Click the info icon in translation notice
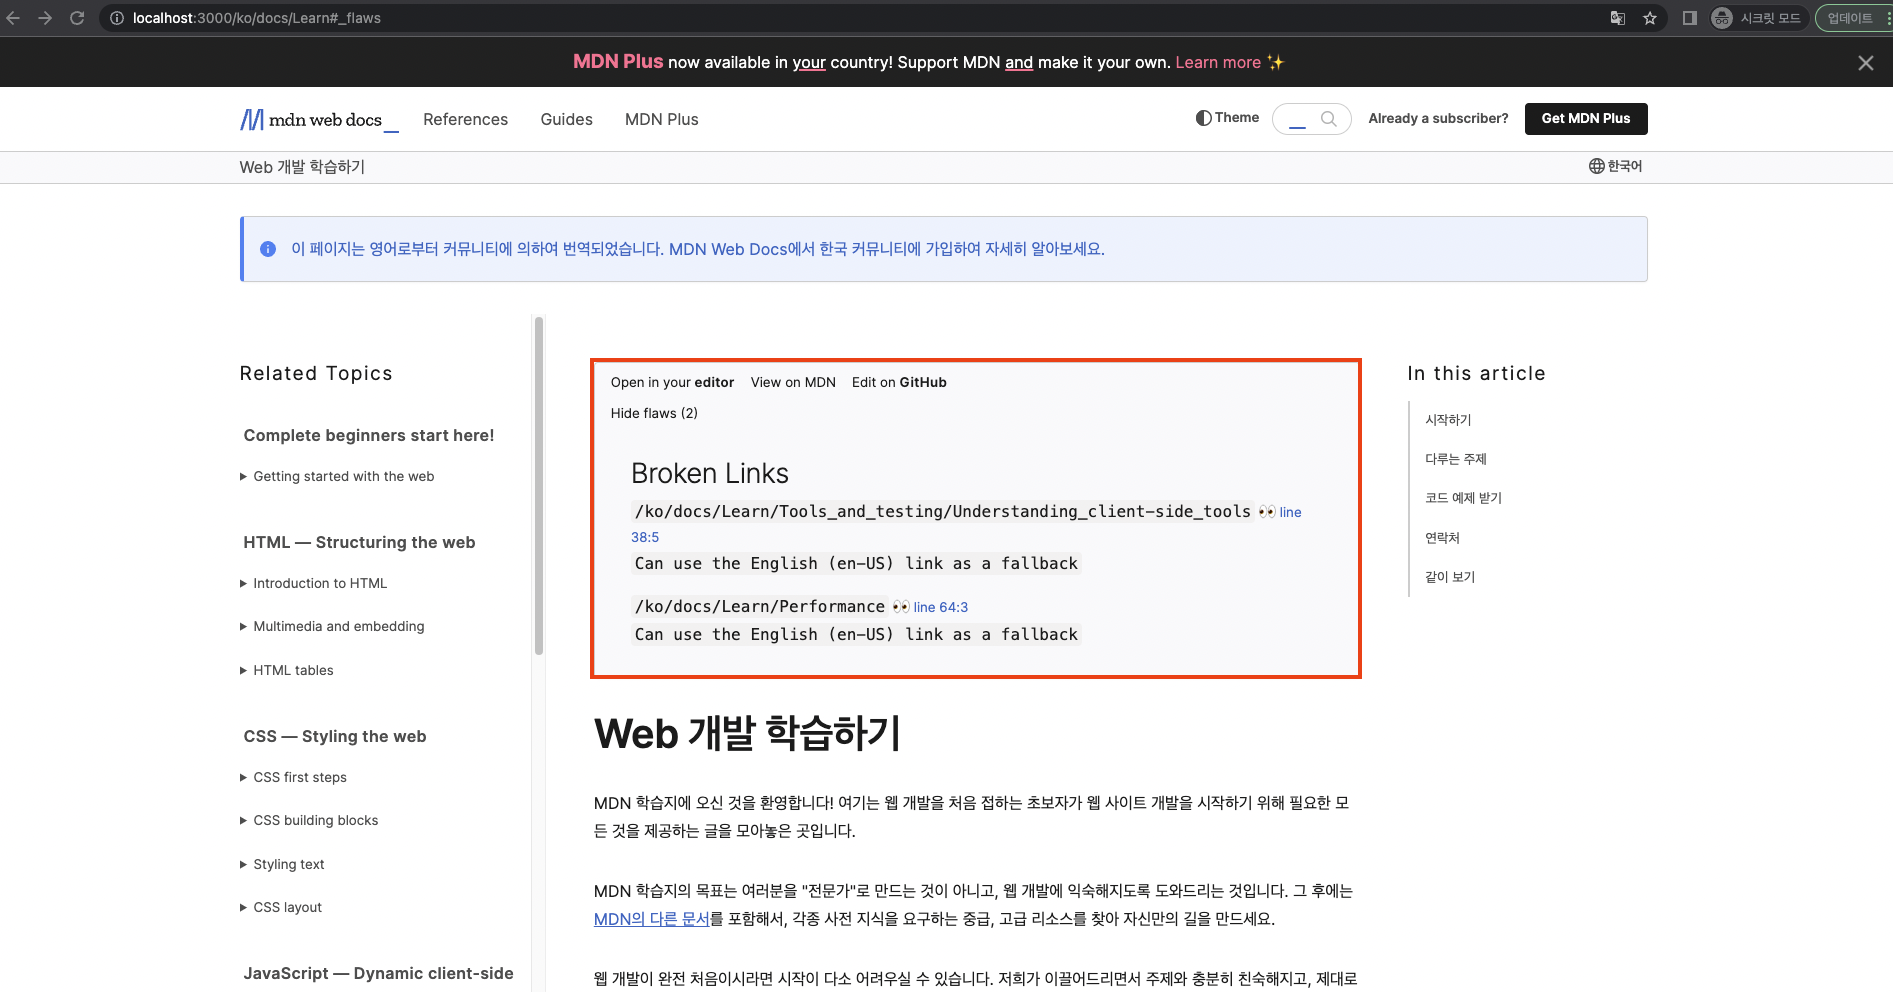This screenshot has width=1893, height=992. (x=268, y=249)
